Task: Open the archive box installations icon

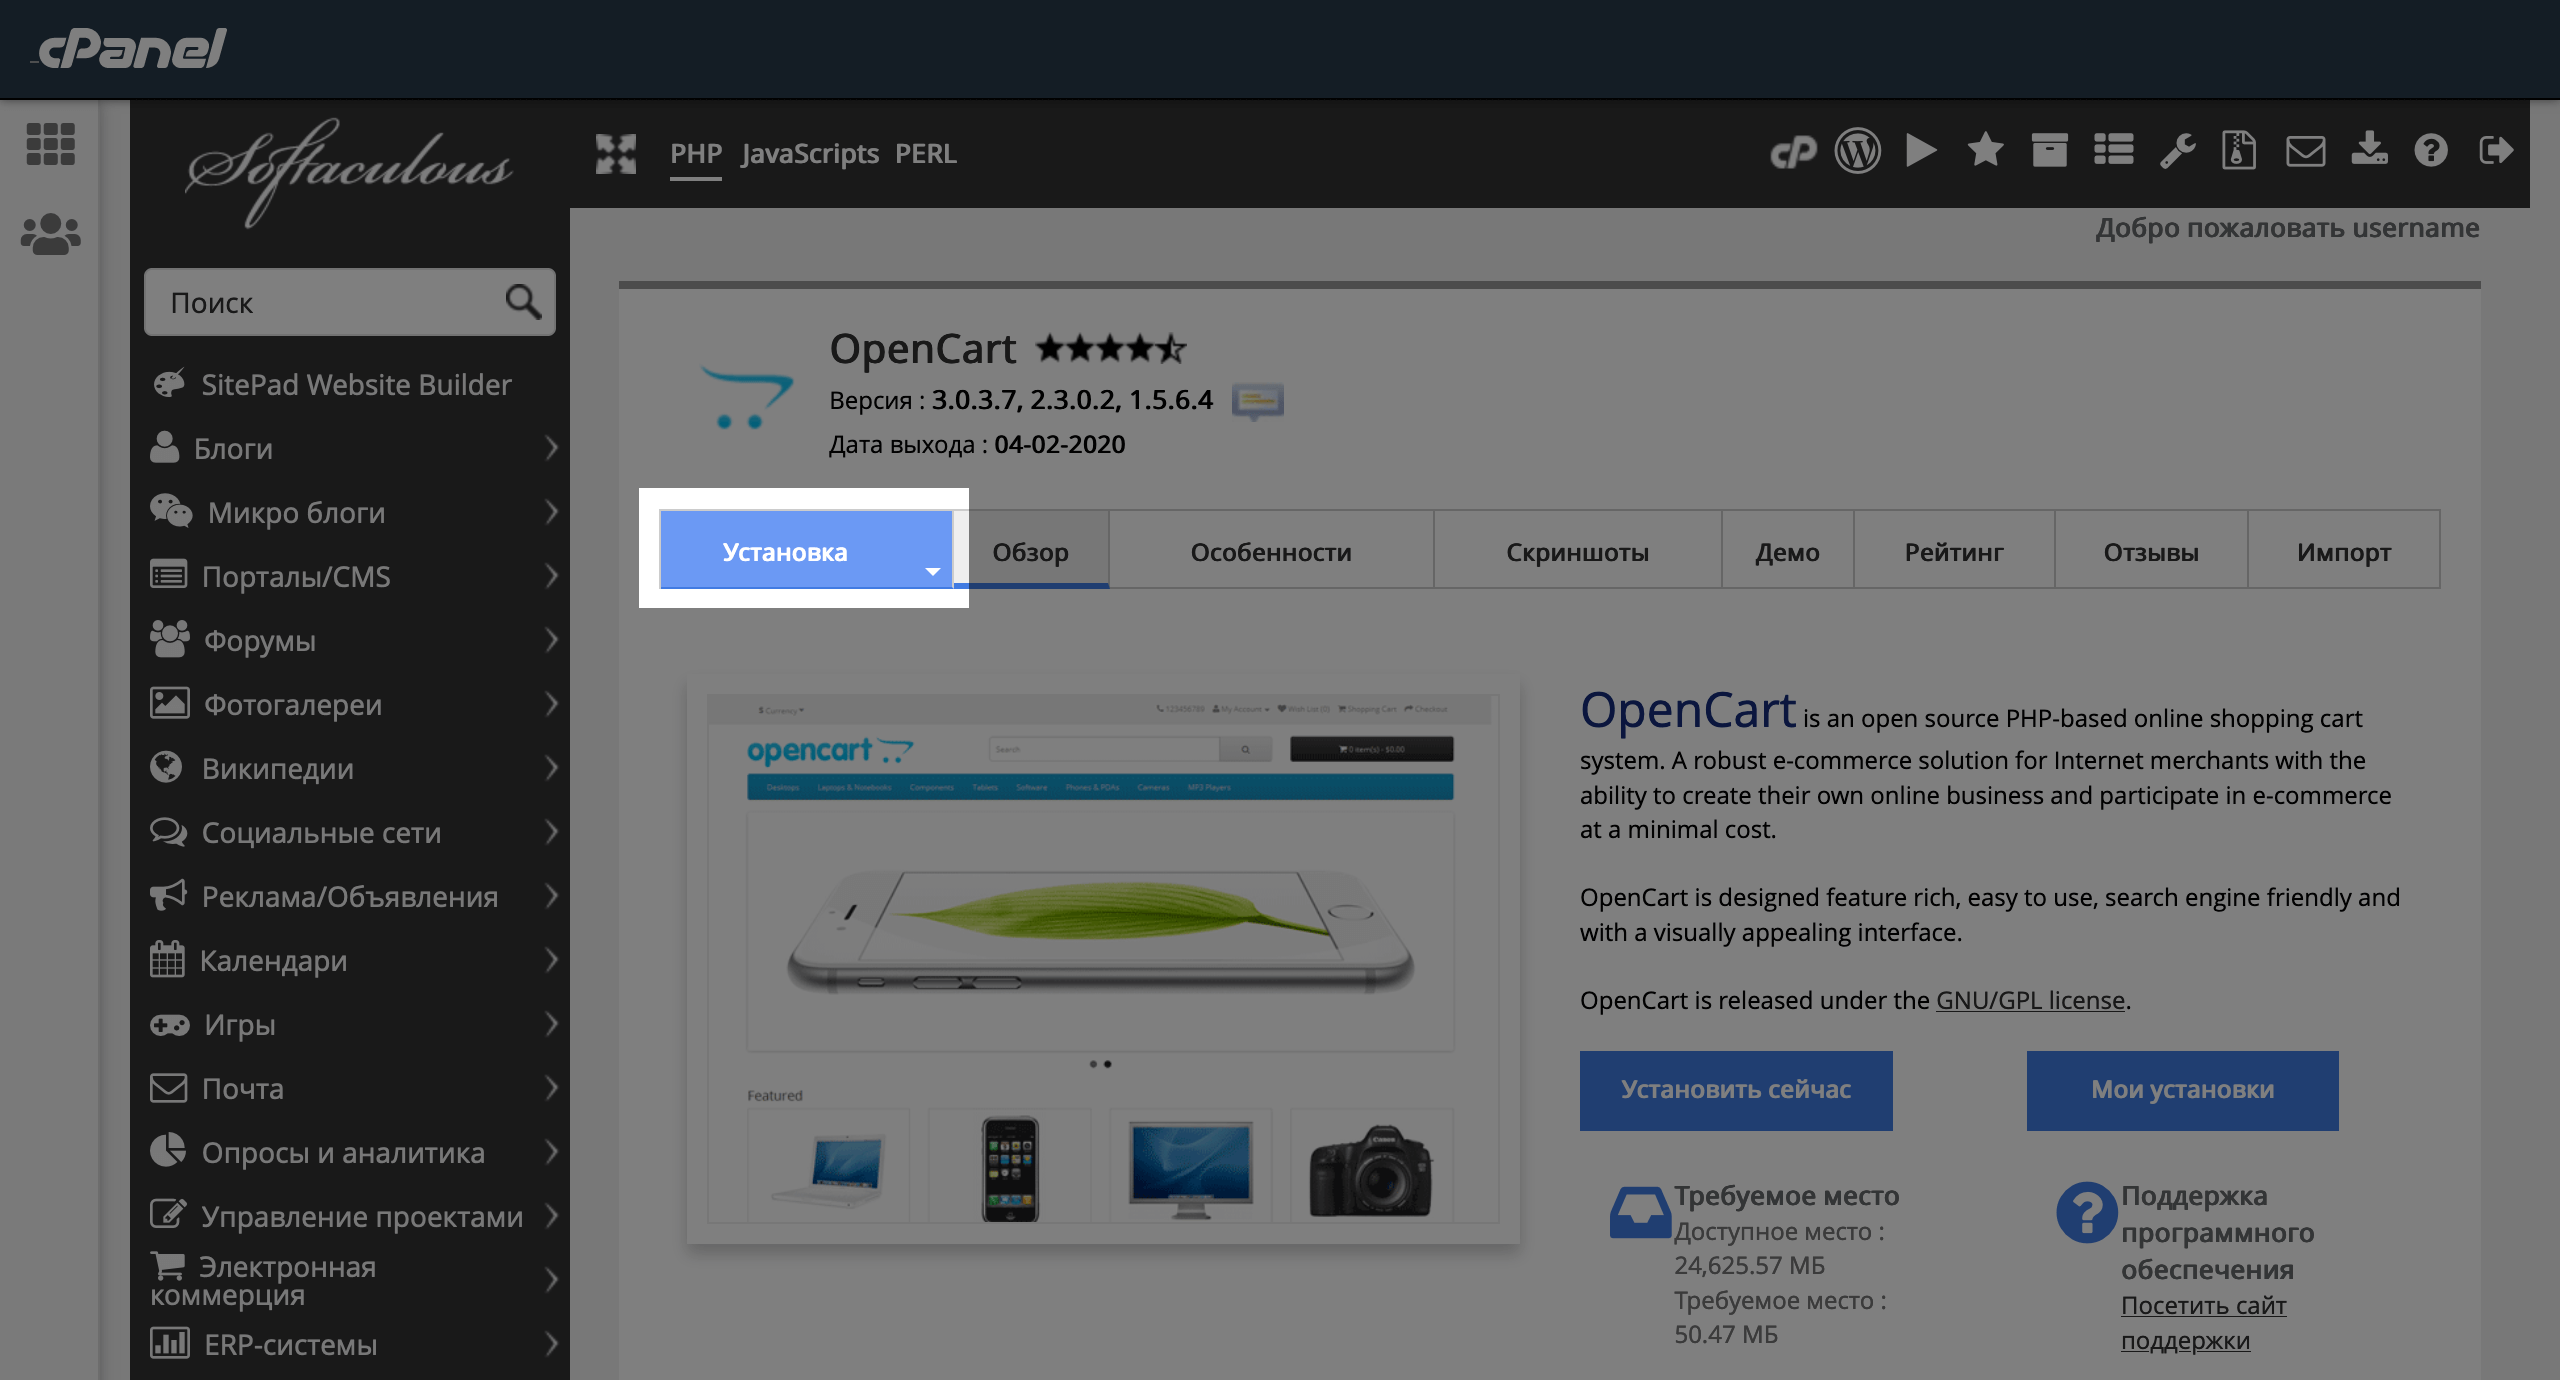Action: tap(2049, 151)
